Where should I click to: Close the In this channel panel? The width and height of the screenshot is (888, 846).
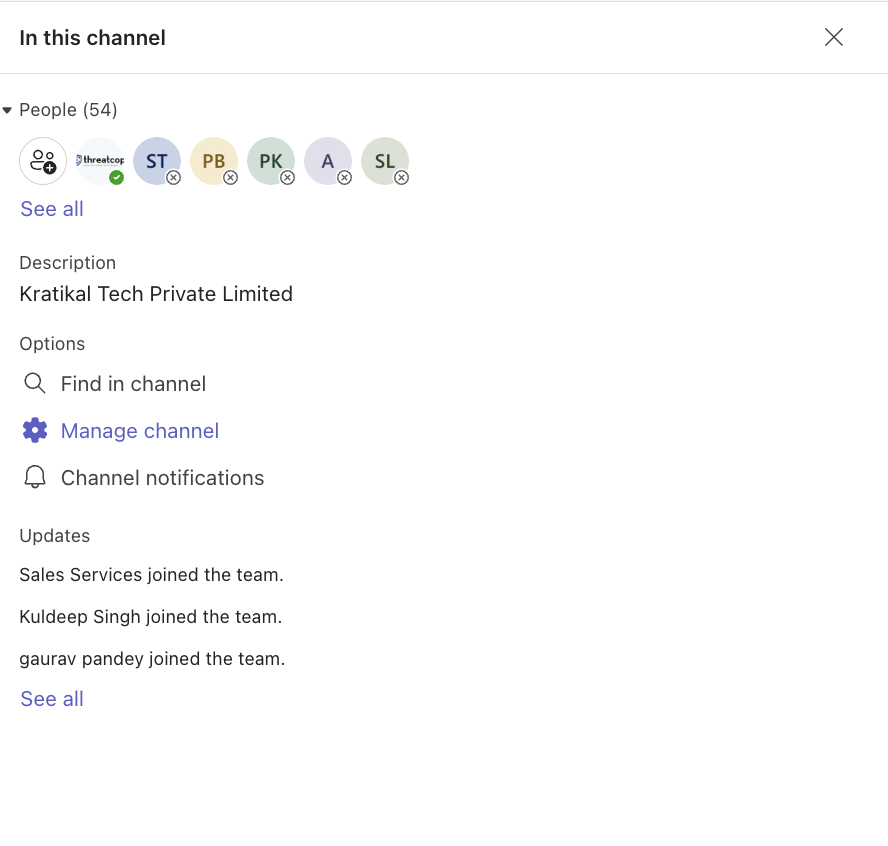point(834,37)
